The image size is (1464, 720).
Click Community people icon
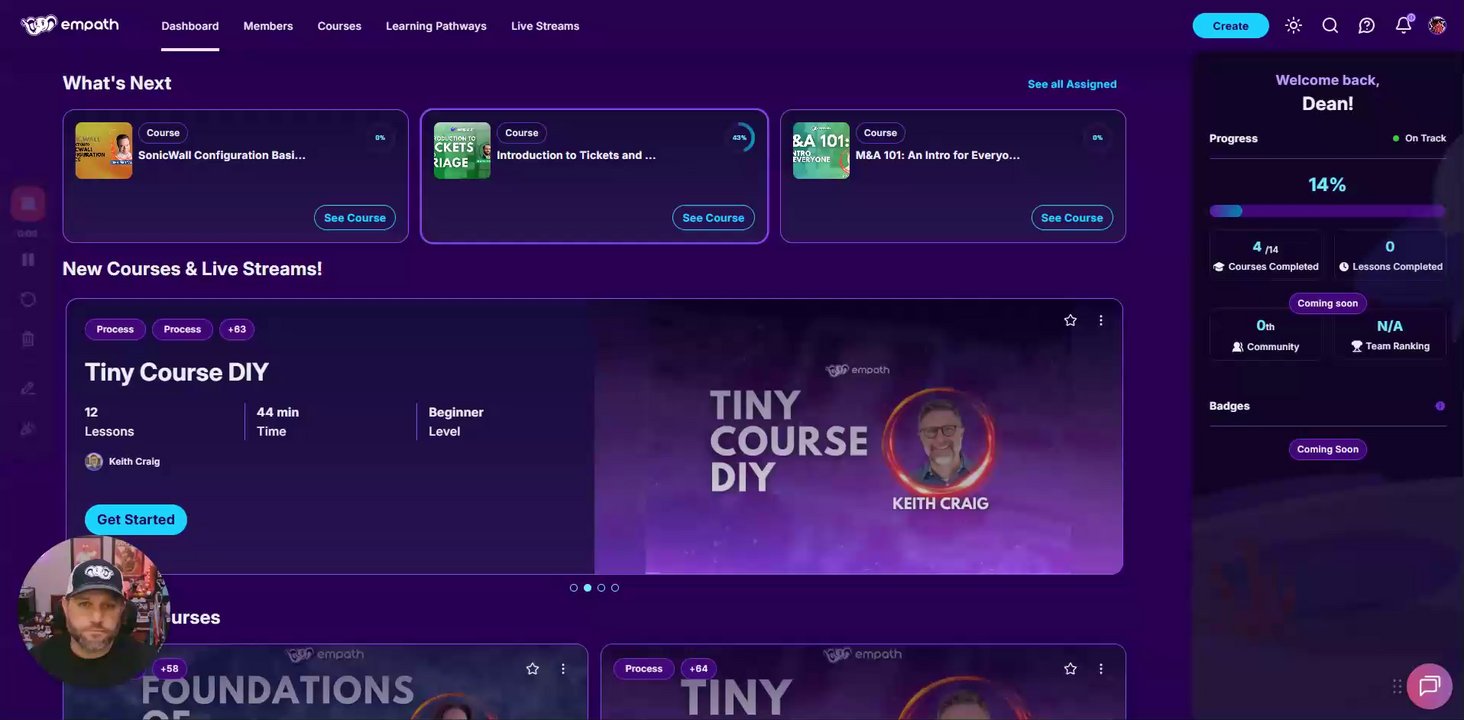(1238, 347)
